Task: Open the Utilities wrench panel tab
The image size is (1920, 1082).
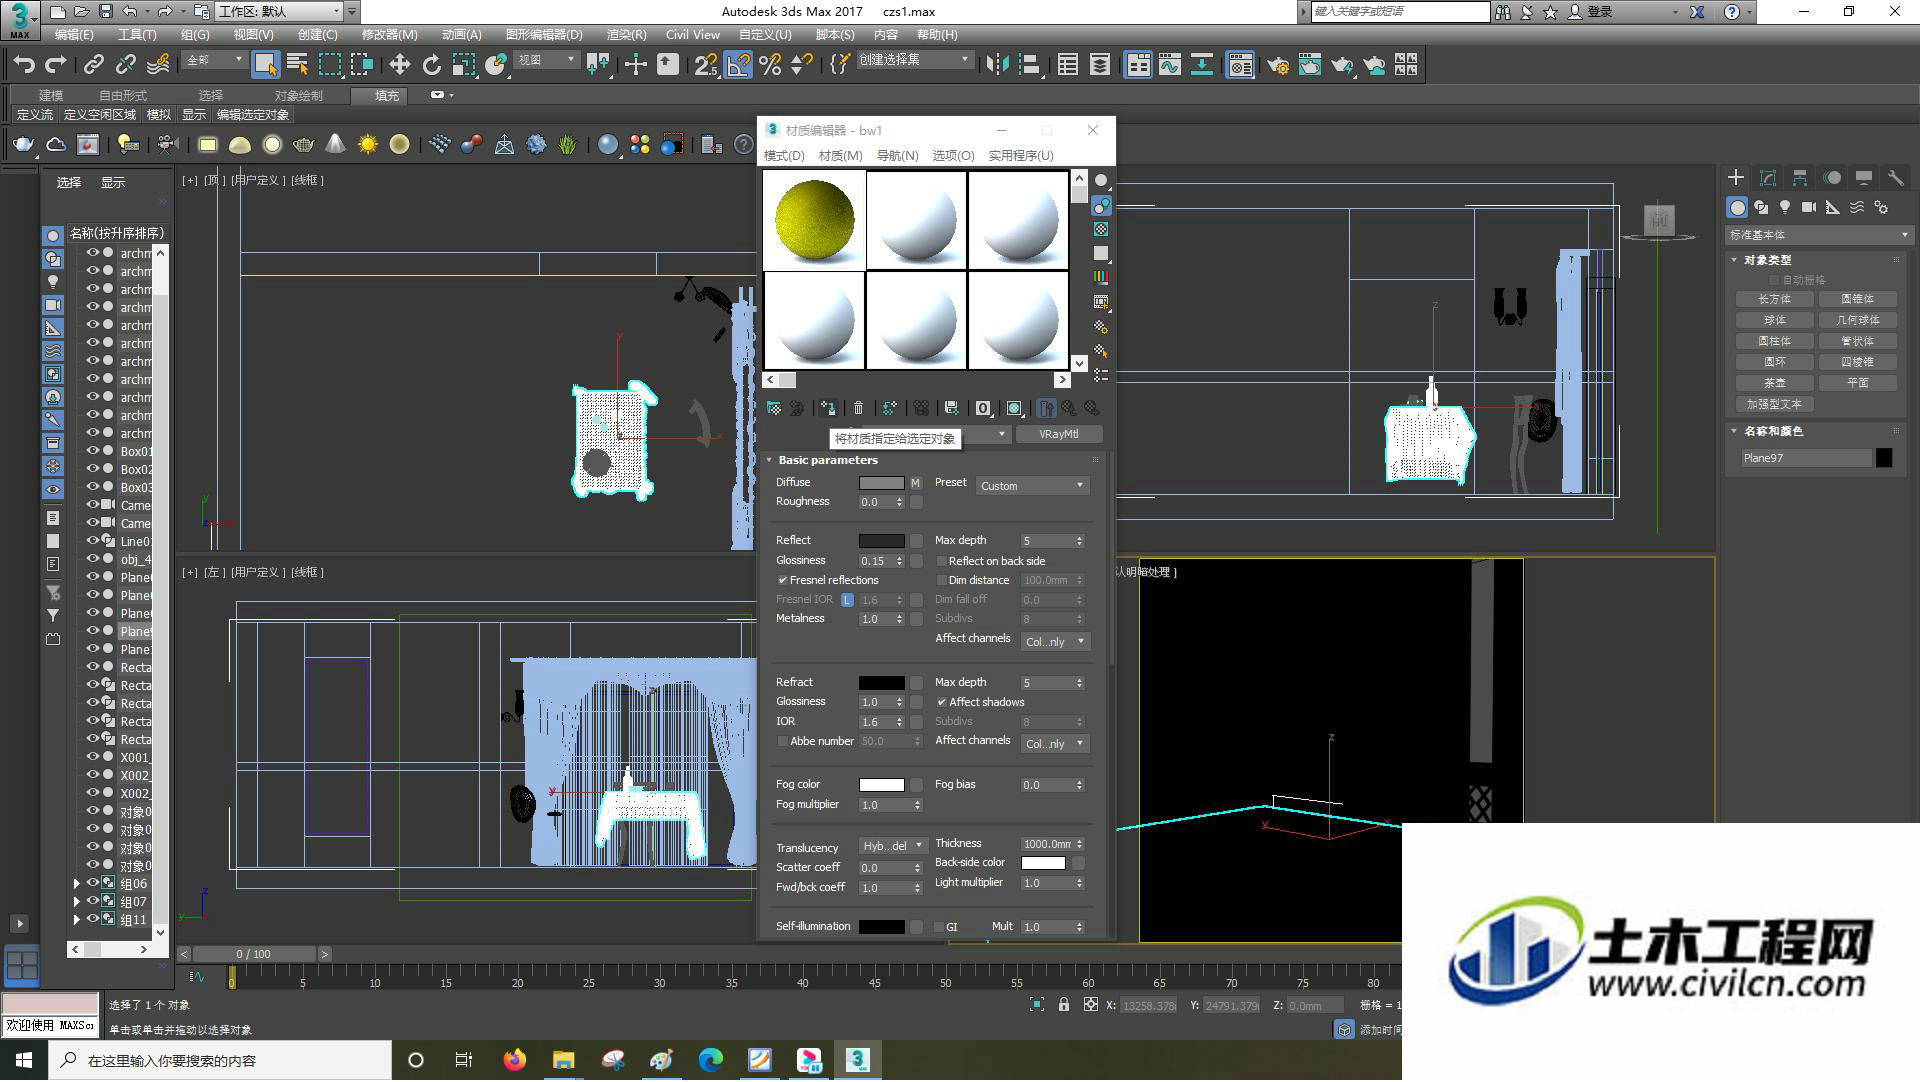Action: tap(1896, 178)
